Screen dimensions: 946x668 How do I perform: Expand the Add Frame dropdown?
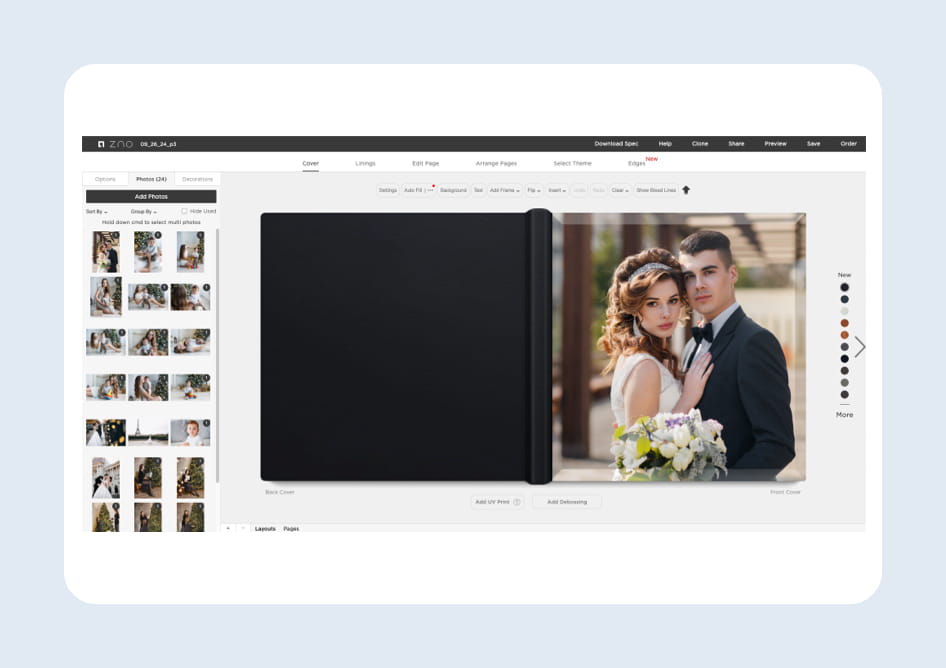coord(504,190)
